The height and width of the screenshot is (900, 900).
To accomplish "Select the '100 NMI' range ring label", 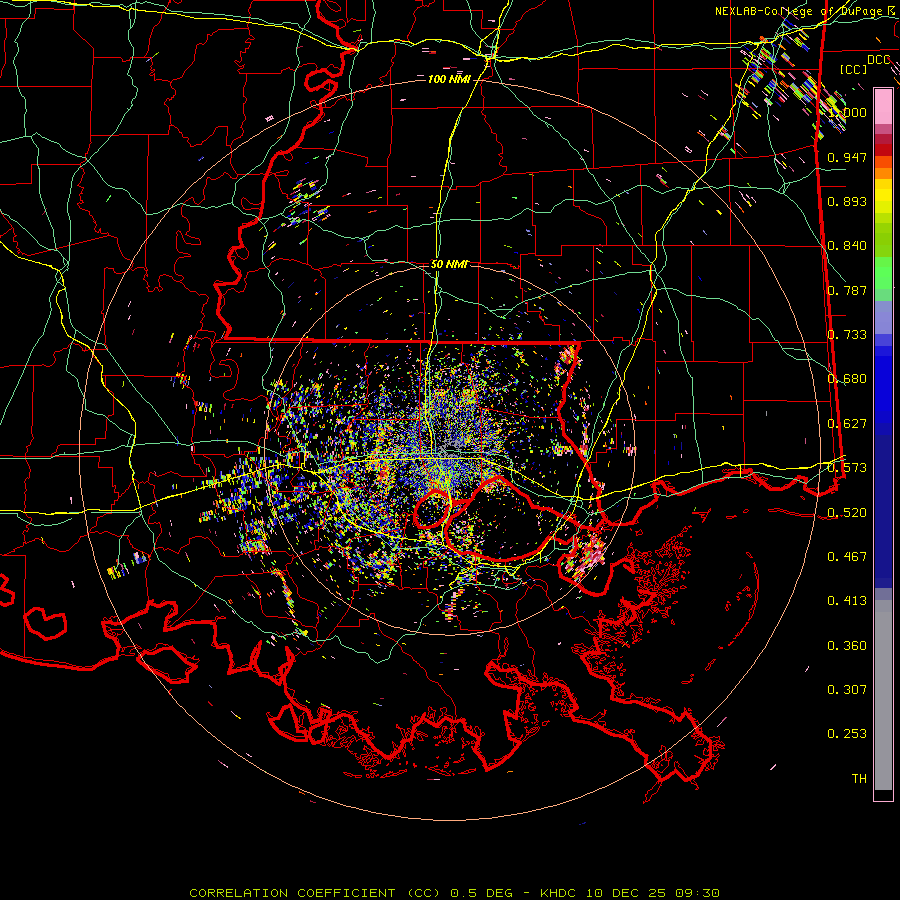I will click(449, 79).
